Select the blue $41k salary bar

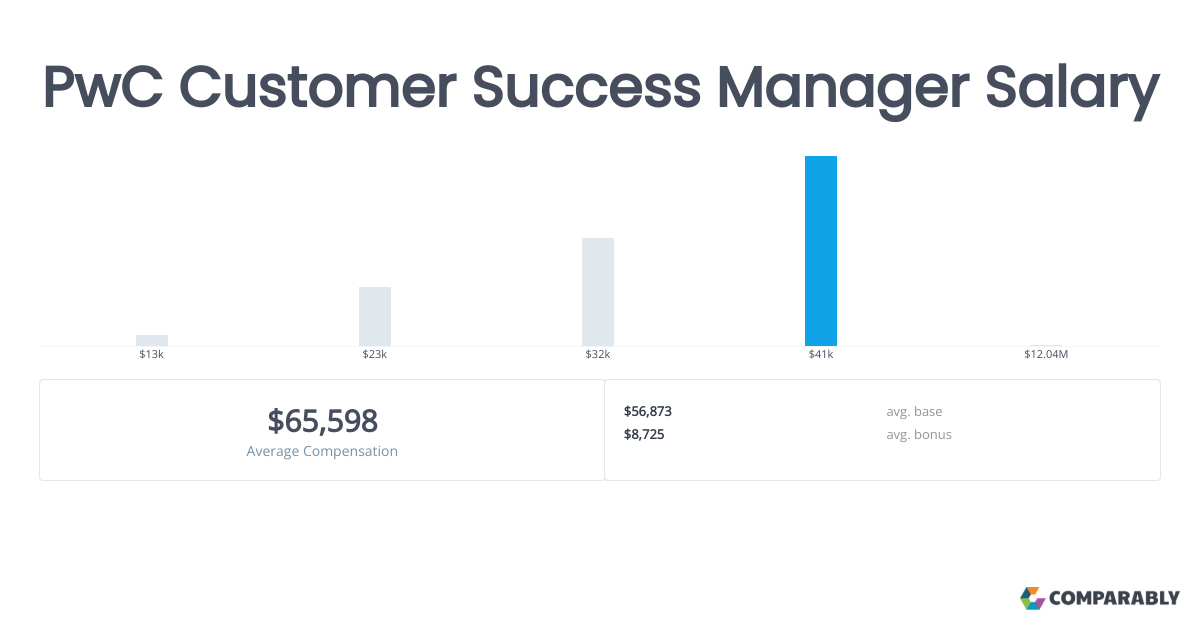click(821, 251)
